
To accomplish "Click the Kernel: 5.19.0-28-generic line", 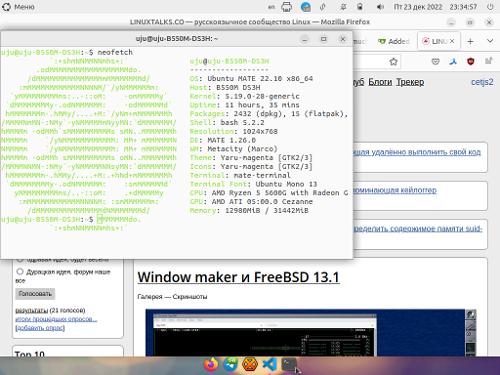I will pyautogui.click(x=245, y=96).
